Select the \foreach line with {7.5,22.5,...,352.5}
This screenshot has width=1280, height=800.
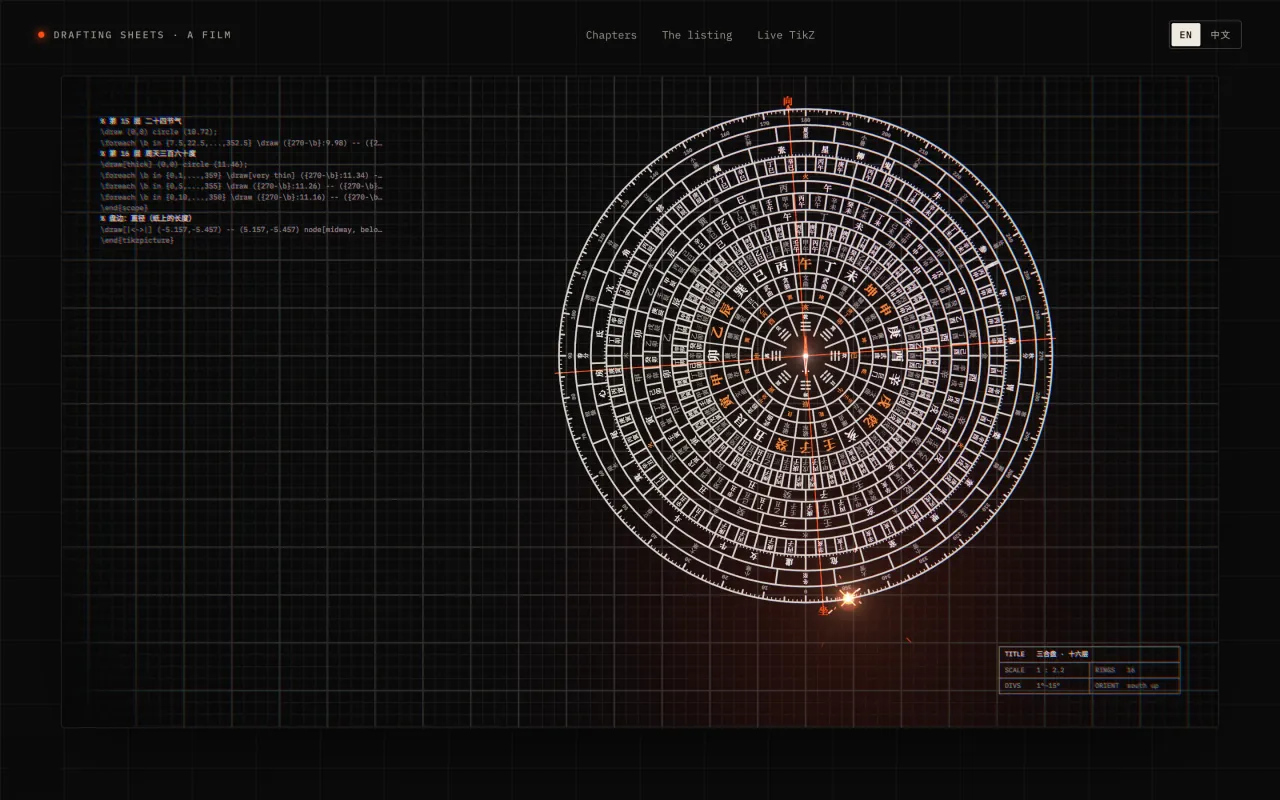coord(241,142)
